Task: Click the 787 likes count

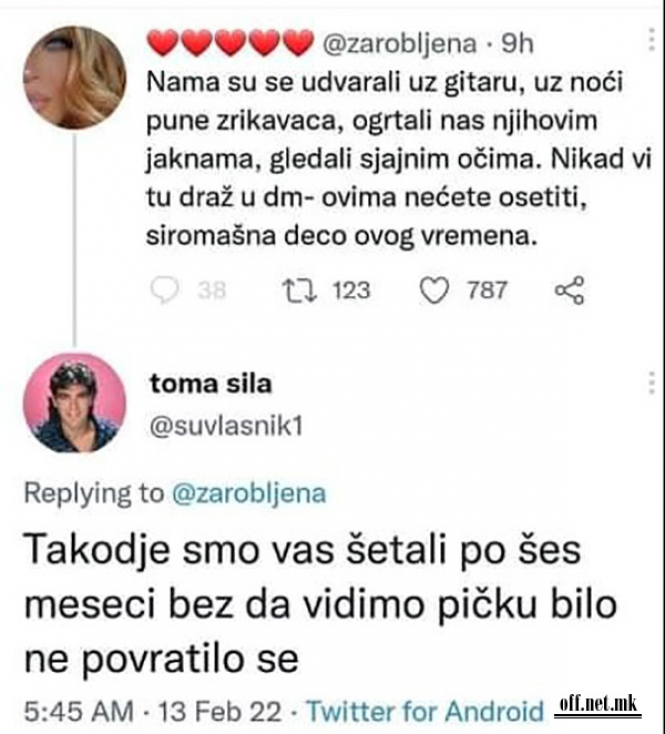Action: point(487,291)
